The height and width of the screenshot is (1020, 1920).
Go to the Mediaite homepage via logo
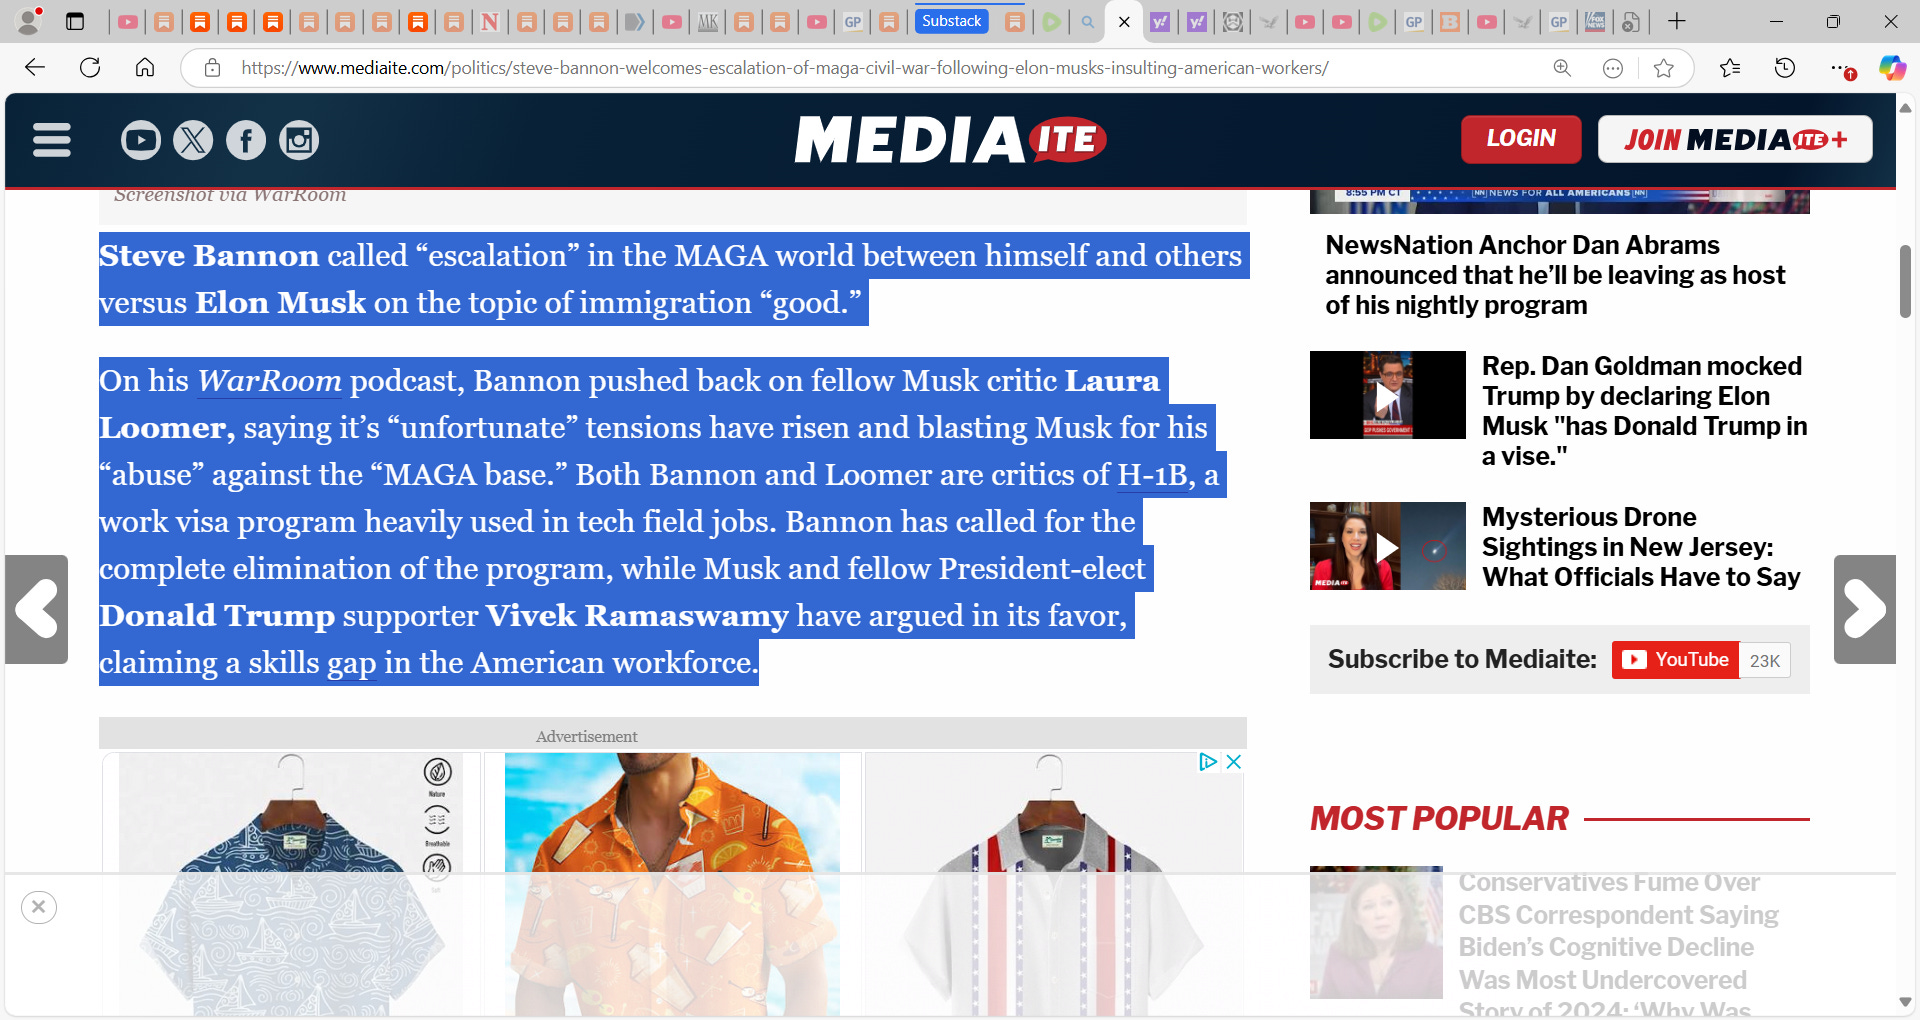pos(950,139)
